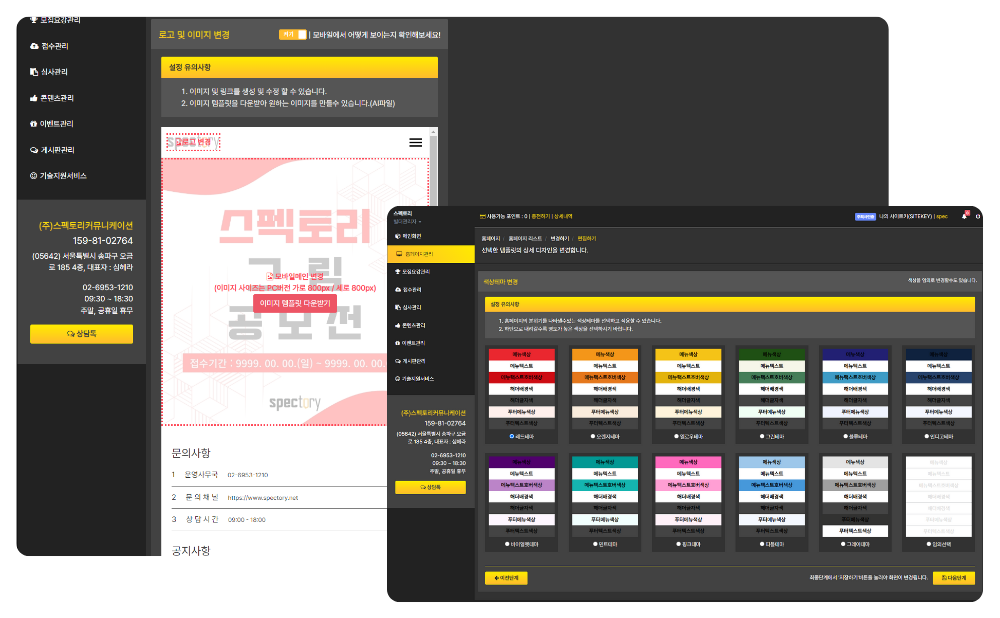1000x618 pixels.
Task: Pick the red 메뉴색상 swatch in the red theme
Action: pos(521,355)
